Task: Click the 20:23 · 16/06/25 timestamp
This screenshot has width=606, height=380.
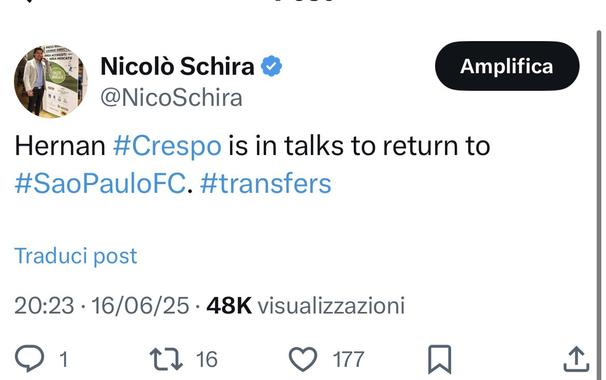Action: tap(102, 306)
